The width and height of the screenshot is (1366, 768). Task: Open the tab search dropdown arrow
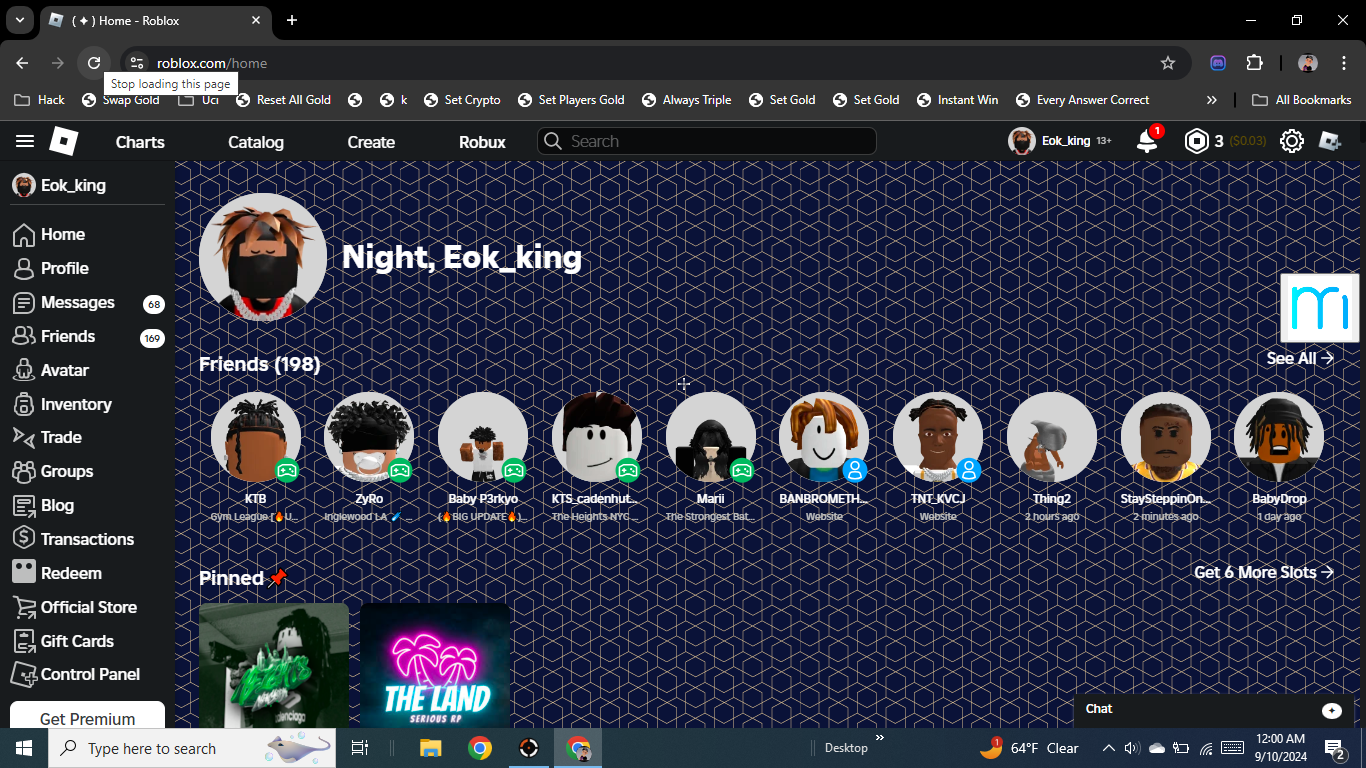19,20
